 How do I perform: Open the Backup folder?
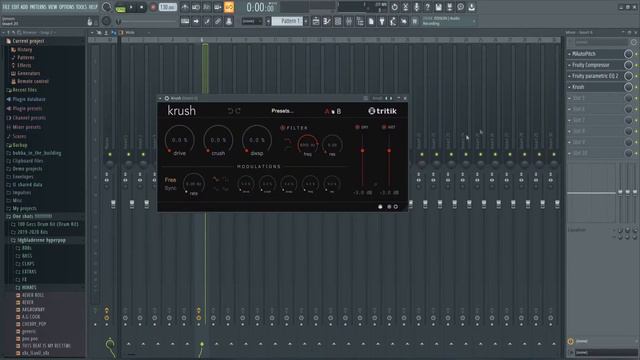click(x=19, y=145)
